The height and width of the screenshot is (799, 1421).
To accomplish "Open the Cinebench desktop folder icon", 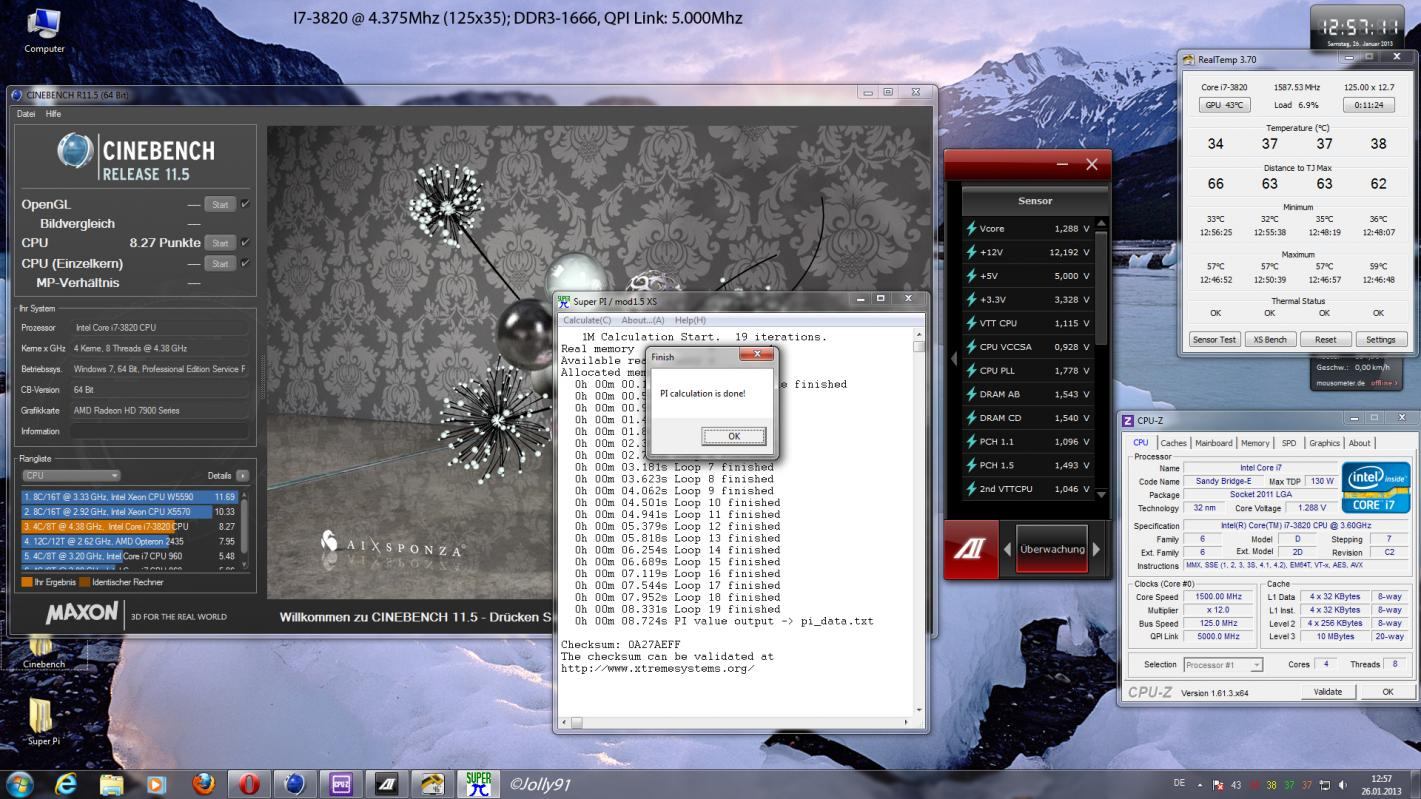I will pos(44,652).
